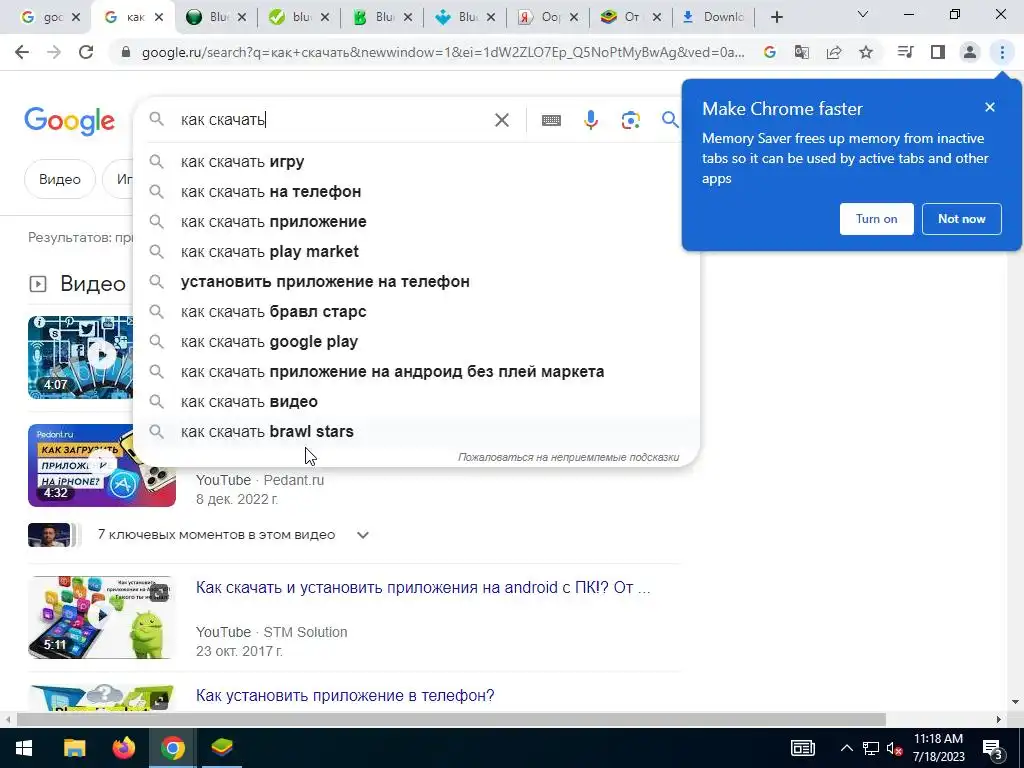Show hidden tray icons
Viewport: 1024px width, 768px height.
click(846, 748)
